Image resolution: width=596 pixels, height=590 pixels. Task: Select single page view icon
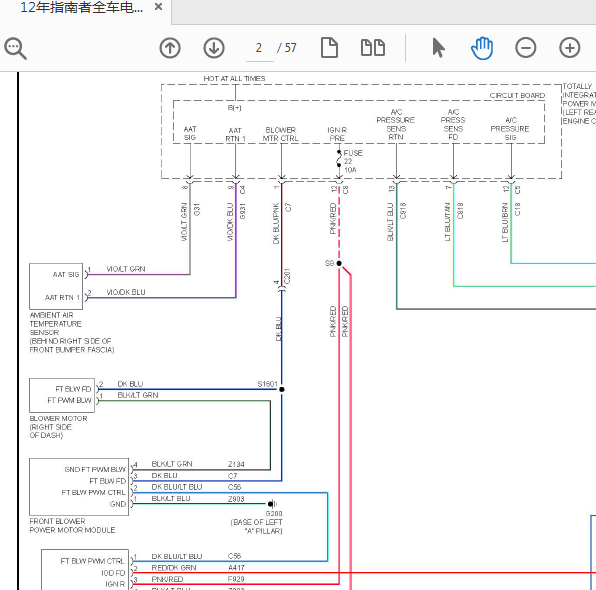pos(329,48)
